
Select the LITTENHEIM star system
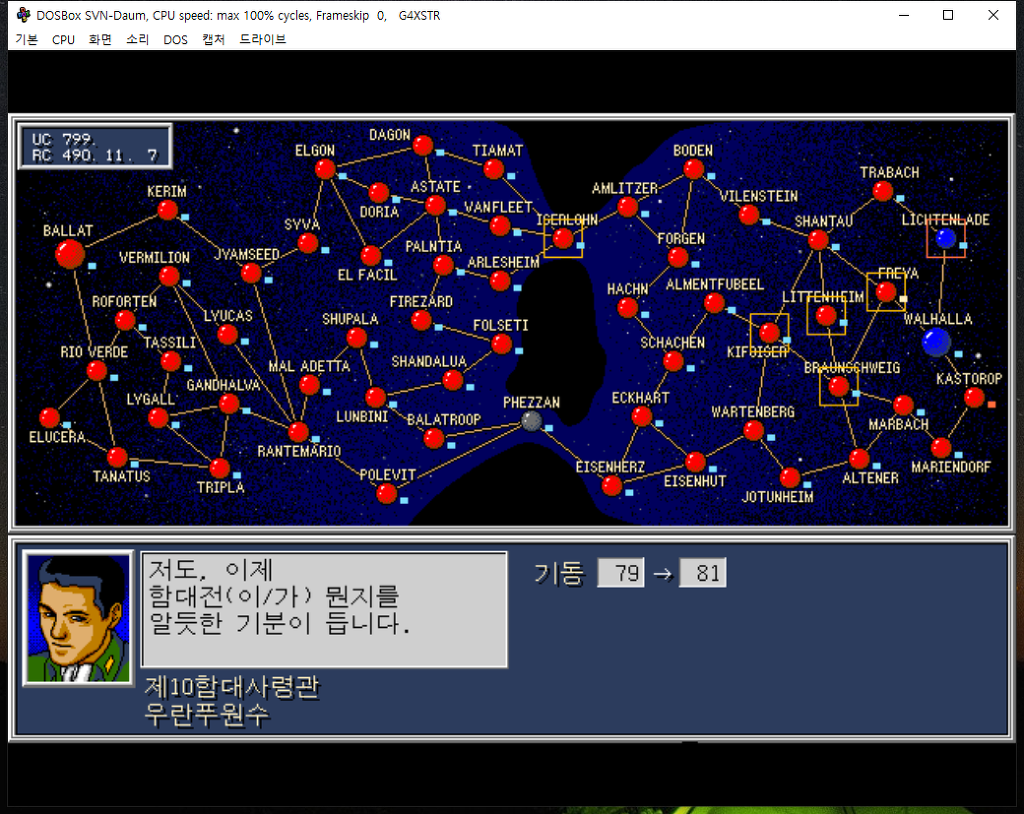(x=826, y=316)
